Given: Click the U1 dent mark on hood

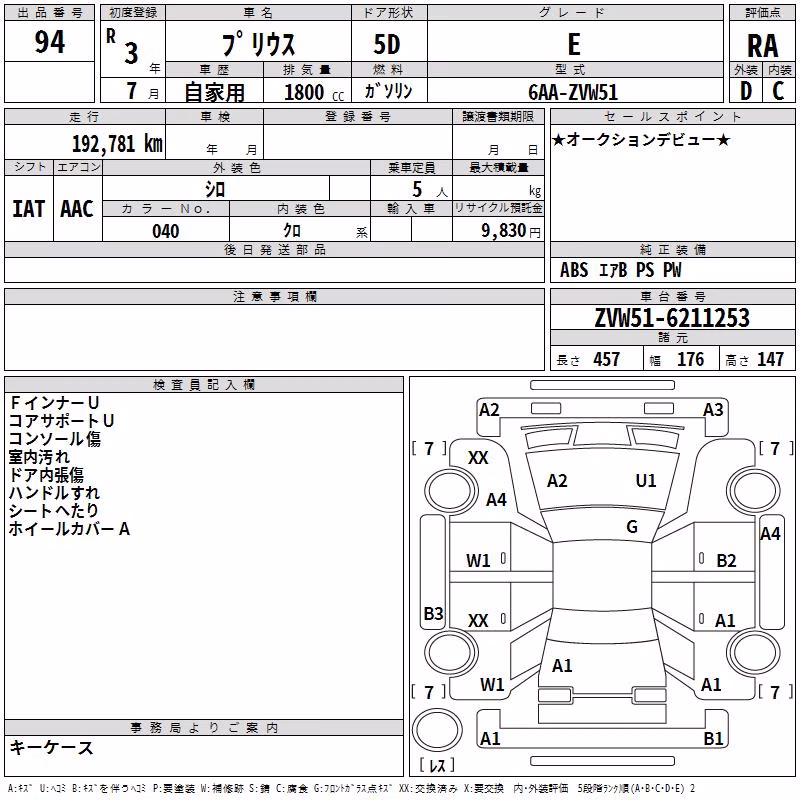Looking at the screenshot, I should coord(645,481).
